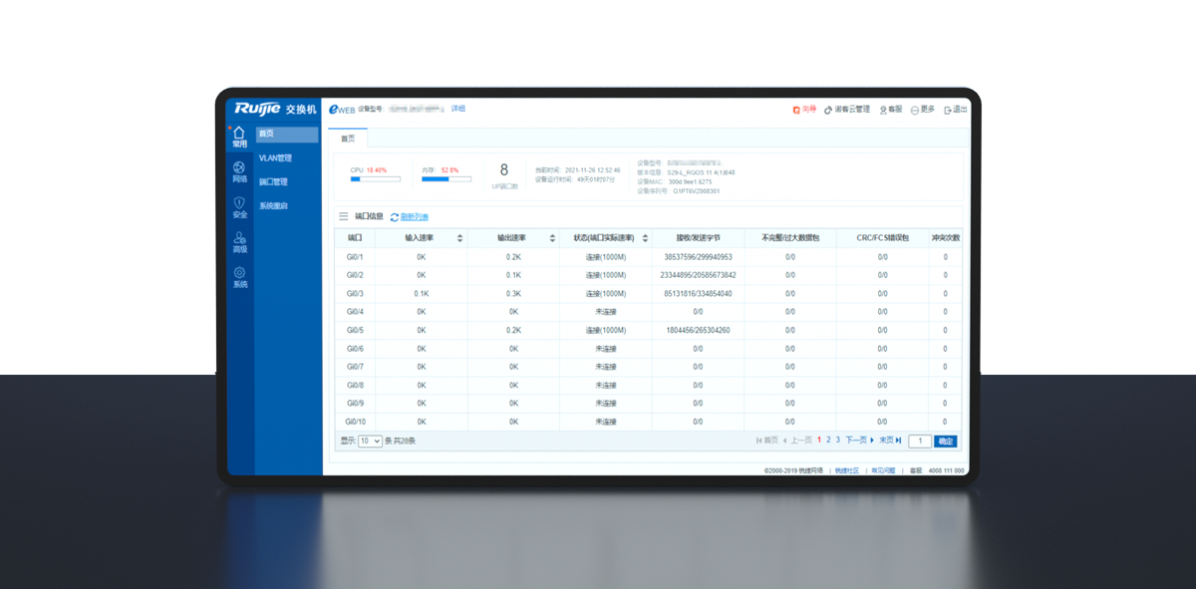Sort table by 输出速率 column arrows
Screen dimensions: 1196x591
(x=552, y=238)
